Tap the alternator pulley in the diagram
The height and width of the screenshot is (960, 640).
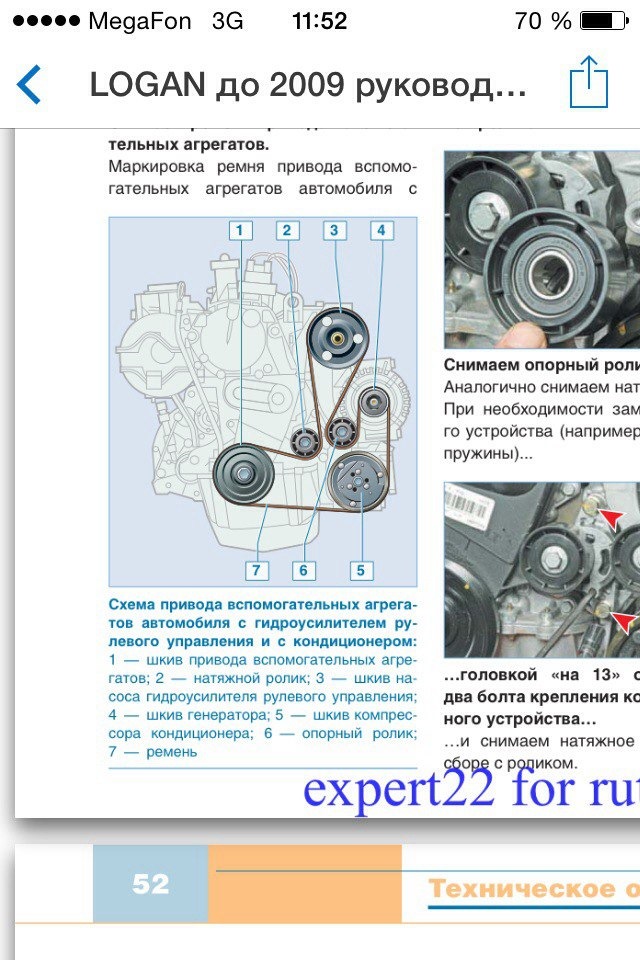(x=373, y=401)
